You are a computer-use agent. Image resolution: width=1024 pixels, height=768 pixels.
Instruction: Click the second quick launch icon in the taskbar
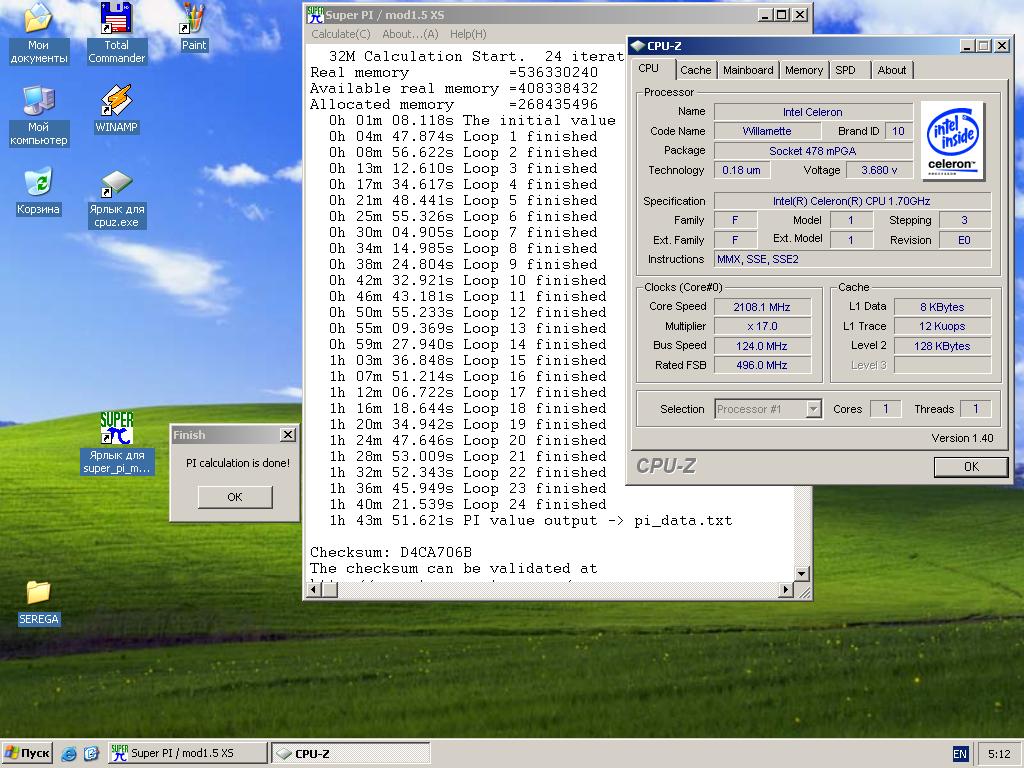[91, 754]
